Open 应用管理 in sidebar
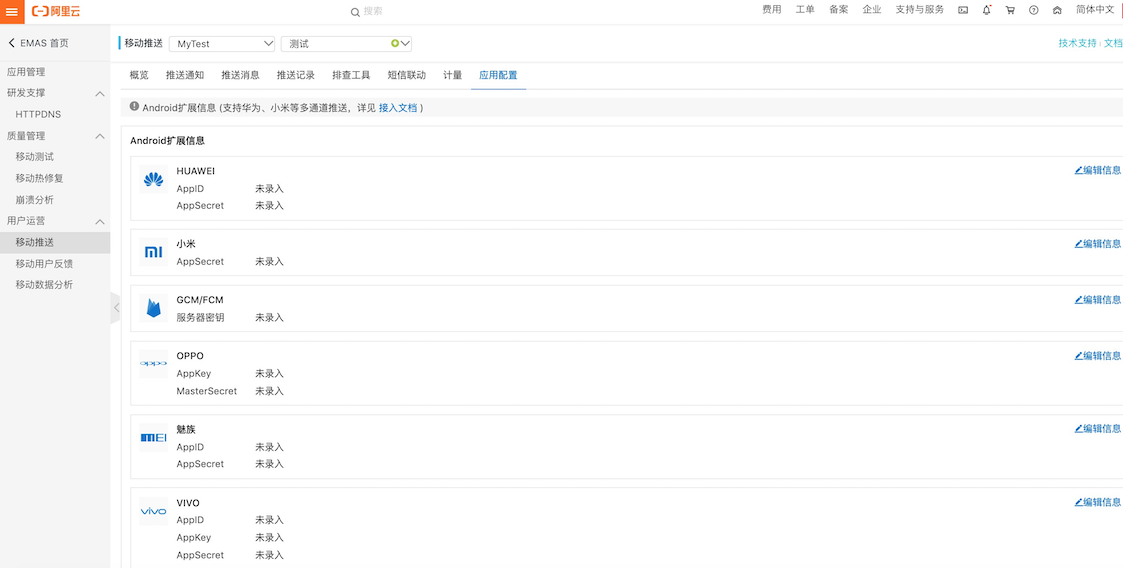This screenshot has height=568, width=1123. [x=26, y=72]
